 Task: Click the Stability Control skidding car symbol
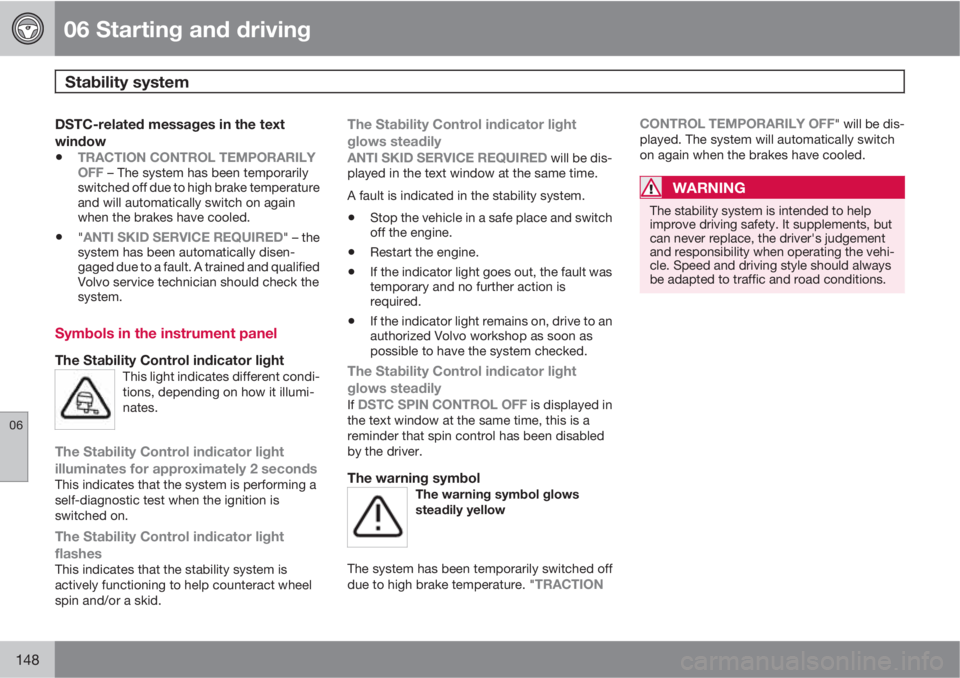point(85,399)
